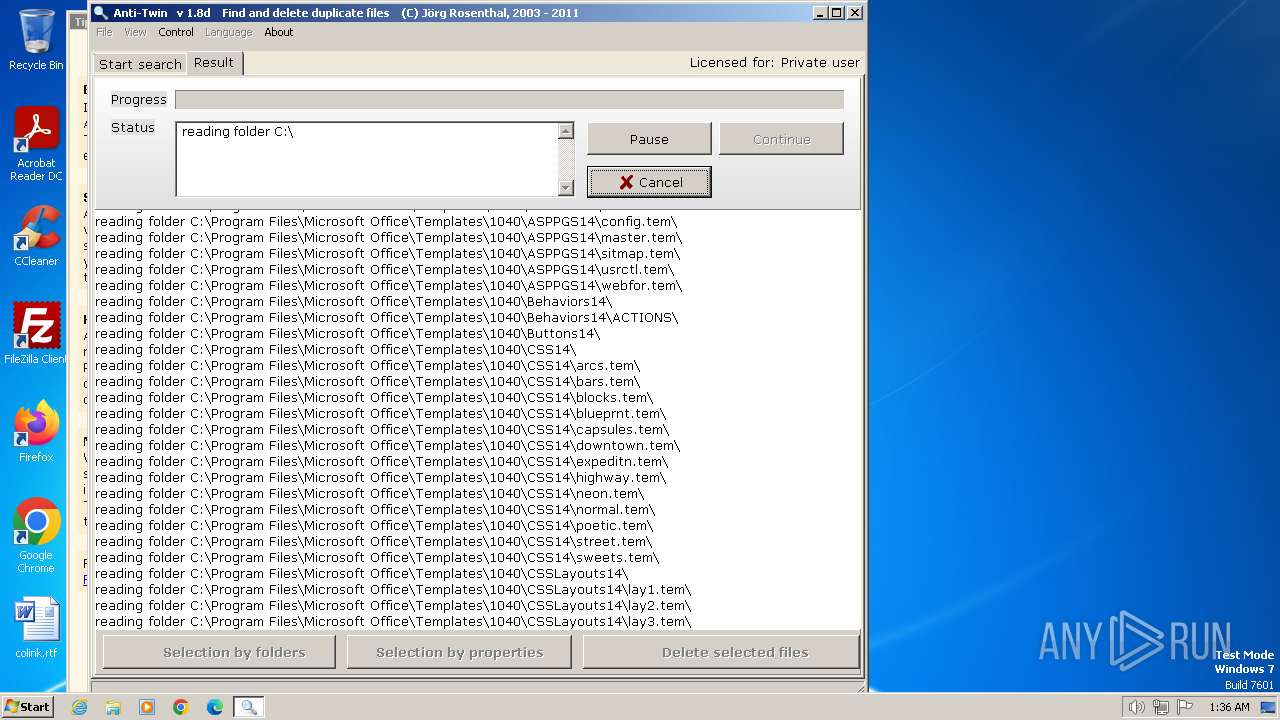Image resolution: width=1280 pixels, height=720 pixels.
Task: Select log line ending sitmap.tem\
Action: pyautogui.click(x=387, y=254)
